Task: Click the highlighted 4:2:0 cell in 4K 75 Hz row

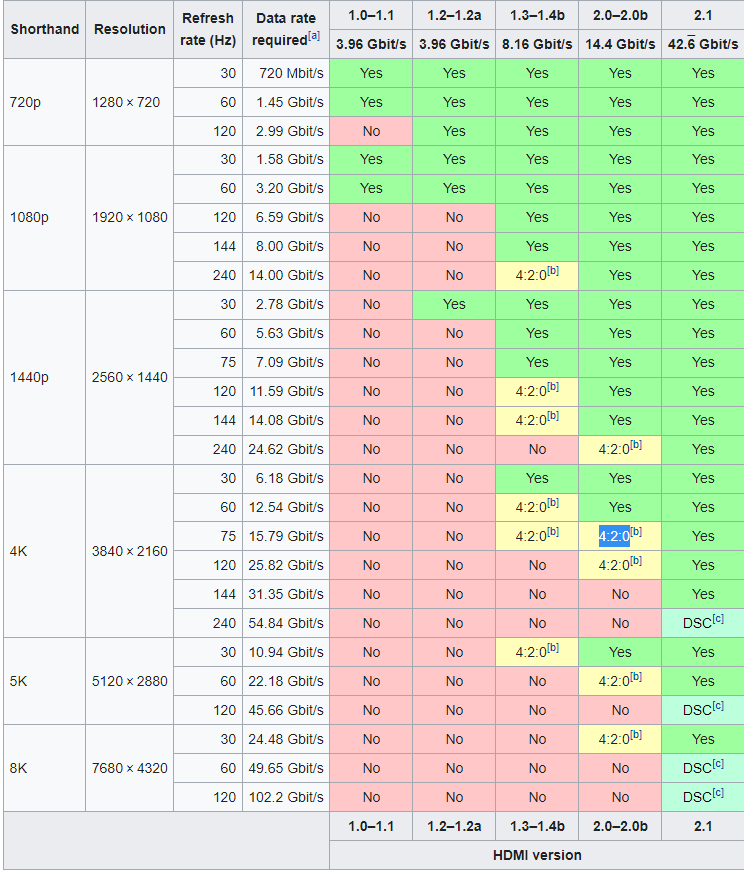Action: click(x=613, y=536)
